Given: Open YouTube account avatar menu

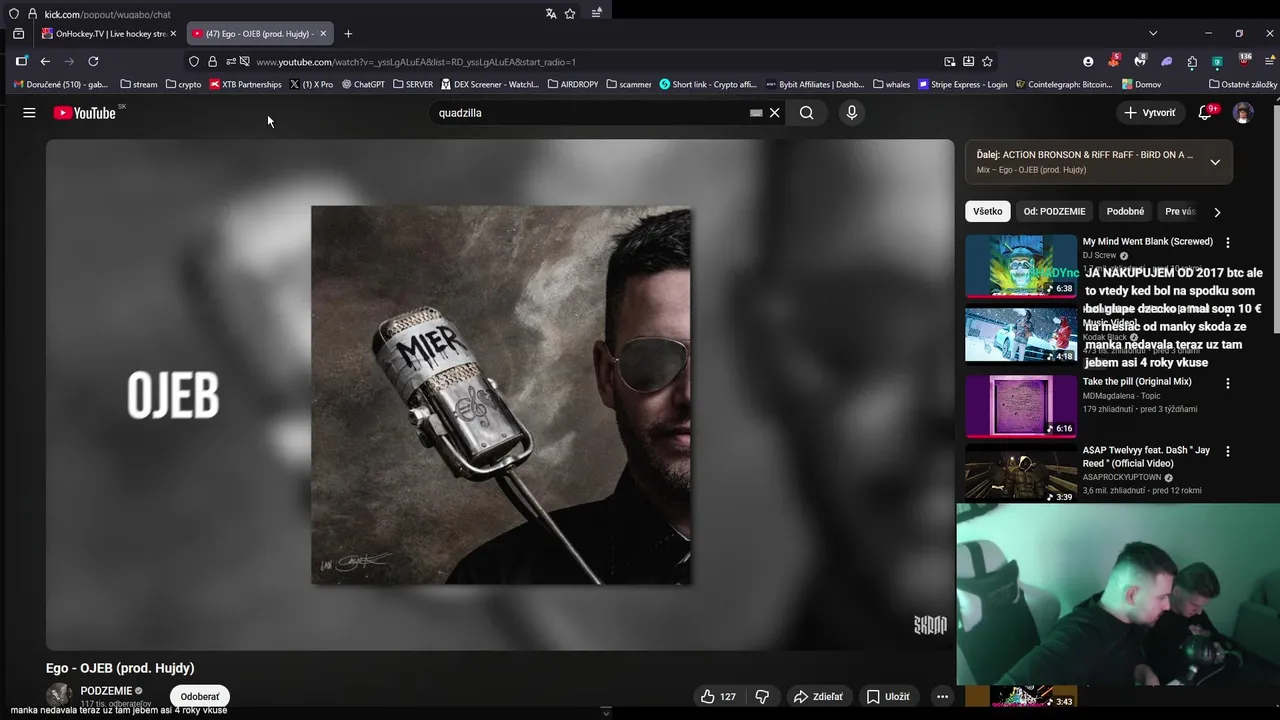Looking at the screenshot, I should click(x=1243, y=113).
